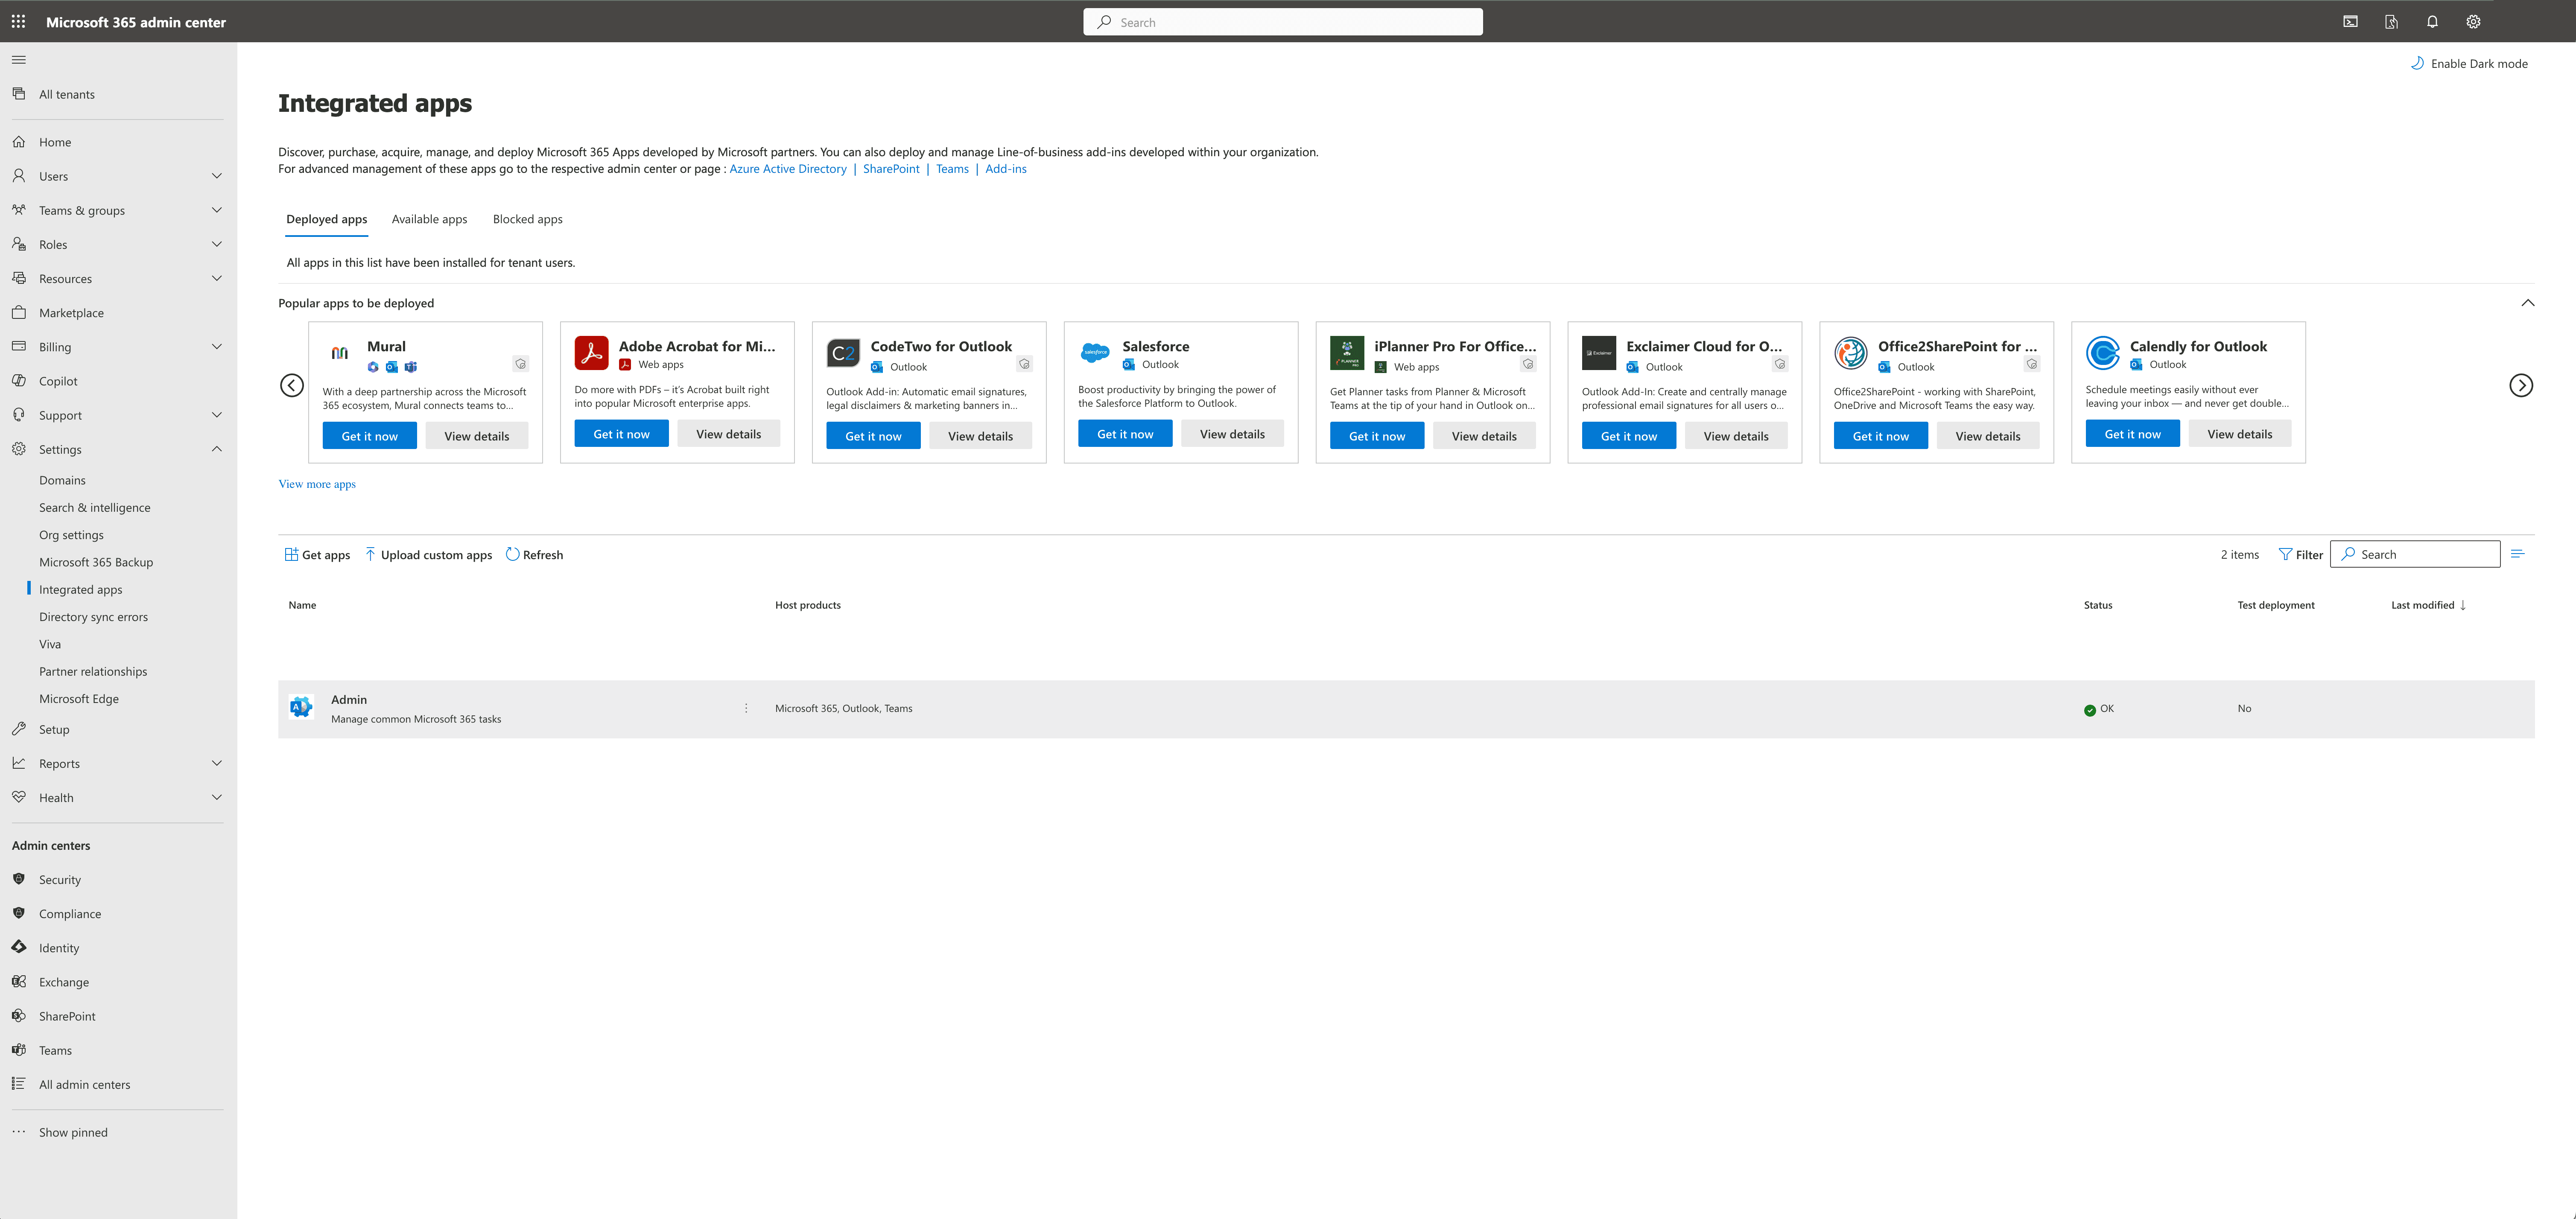
Task: Open Cloud Shell icon in header
Action: 2350,22
